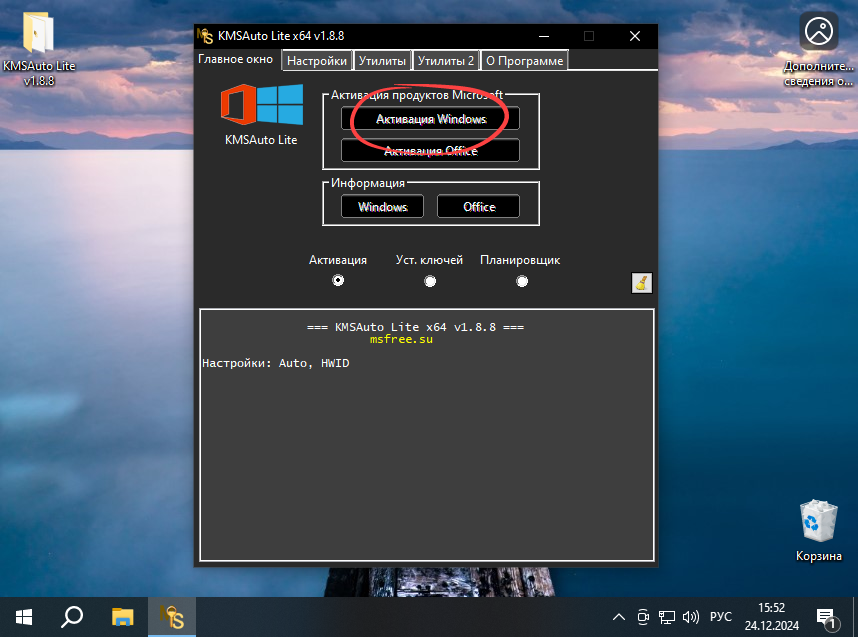Open the KMSAuto Lite taskbar icon

pos(171,617)
